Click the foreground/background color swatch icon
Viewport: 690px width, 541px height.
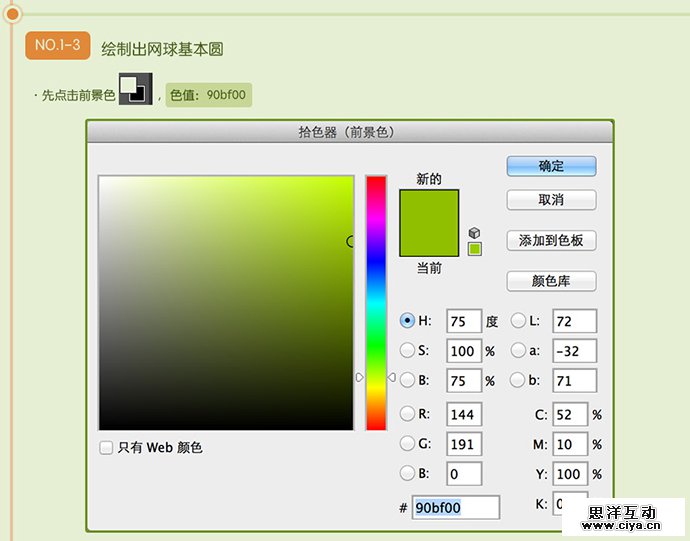point(136,89)
